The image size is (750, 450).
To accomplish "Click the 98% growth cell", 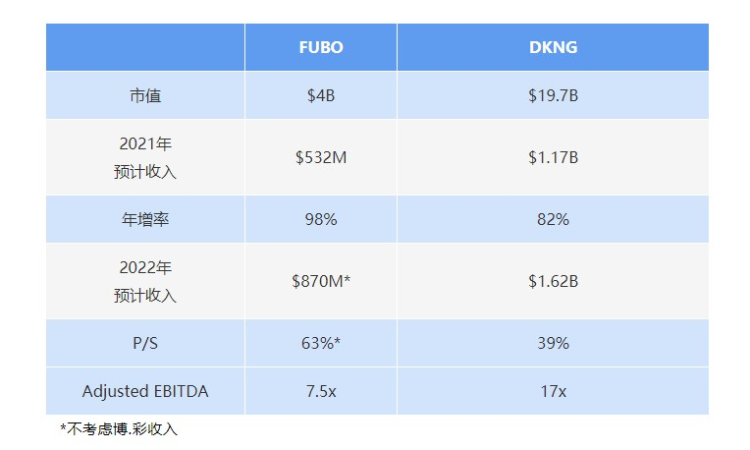I will tap(321, 219).
